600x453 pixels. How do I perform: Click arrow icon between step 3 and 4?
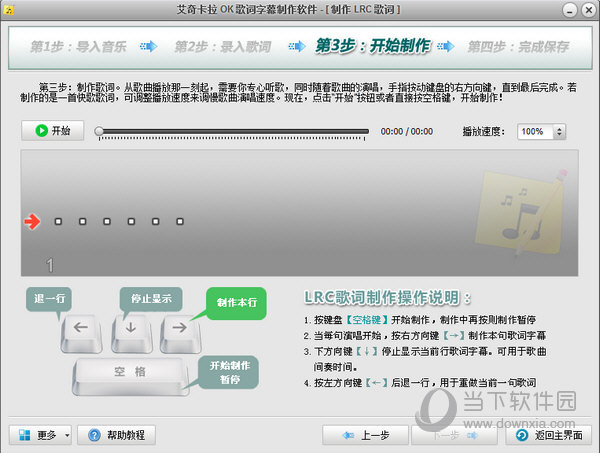[x=446, y=47]
